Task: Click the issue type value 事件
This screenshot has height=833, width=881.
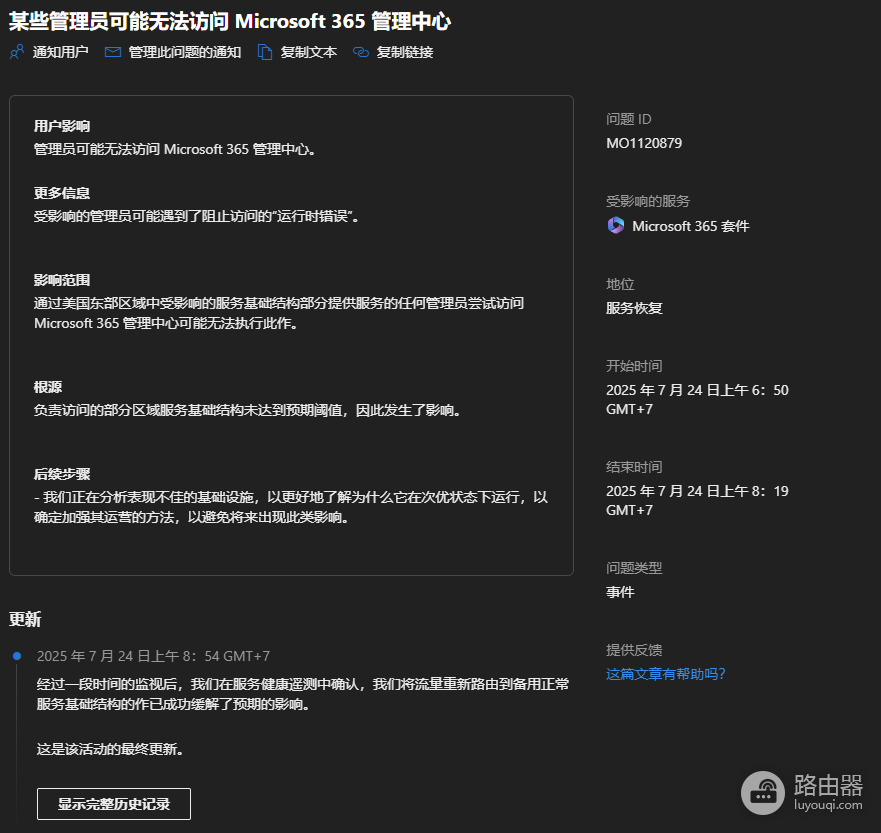Action: point(620,592)
